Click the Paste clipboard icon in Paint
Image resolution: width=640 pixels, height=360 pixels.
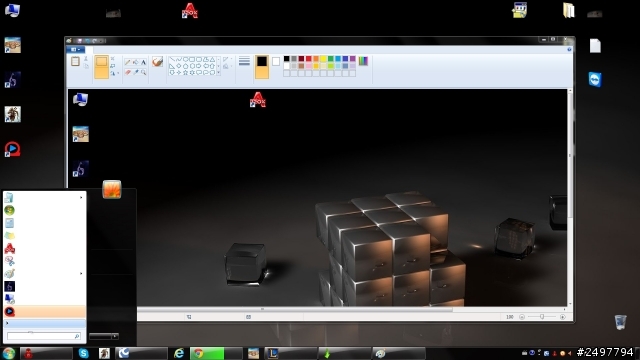75,61
